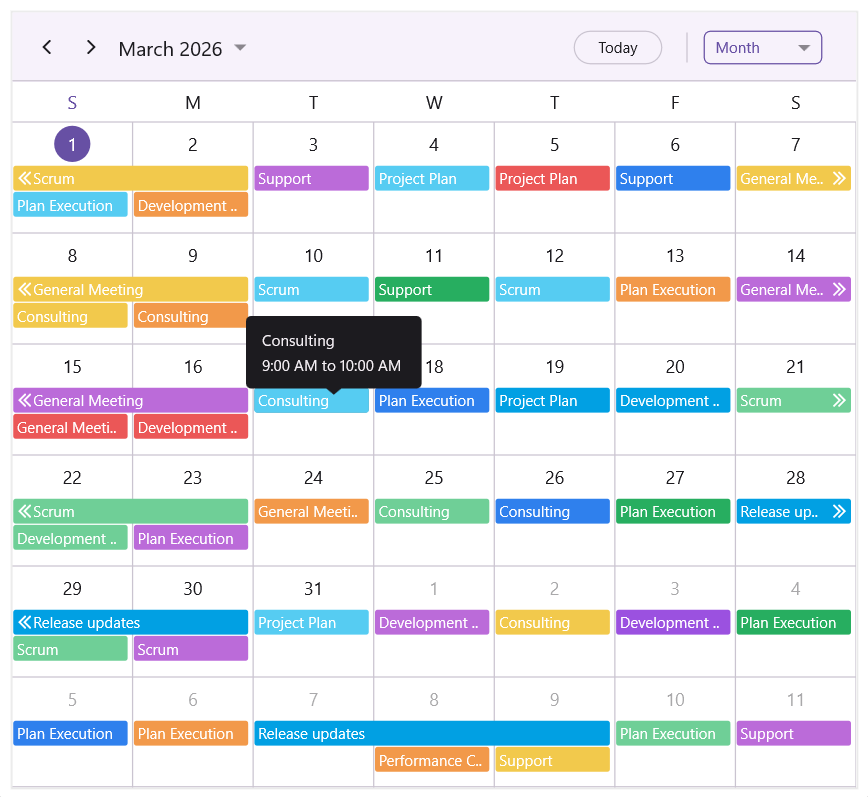Click the Performance event on April 8
Image resolution: width=868 pixels, height=797 pixels.
(432, 760)
